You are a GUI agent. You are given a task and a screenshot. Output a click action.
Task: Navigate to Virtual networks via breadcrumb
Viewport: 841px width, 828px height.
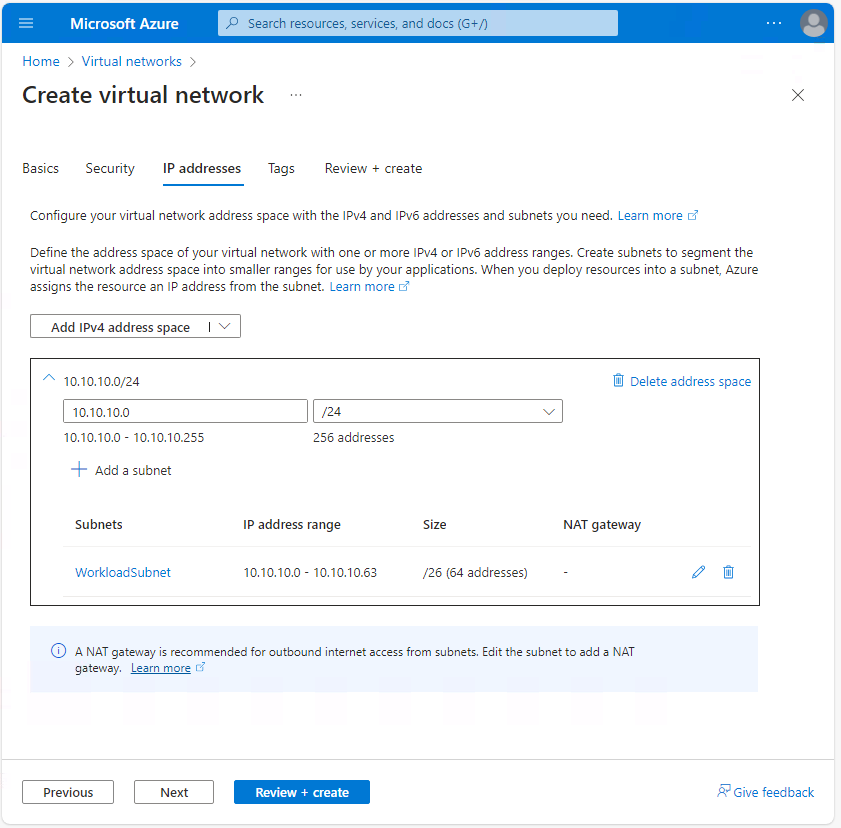pos(131,61)
